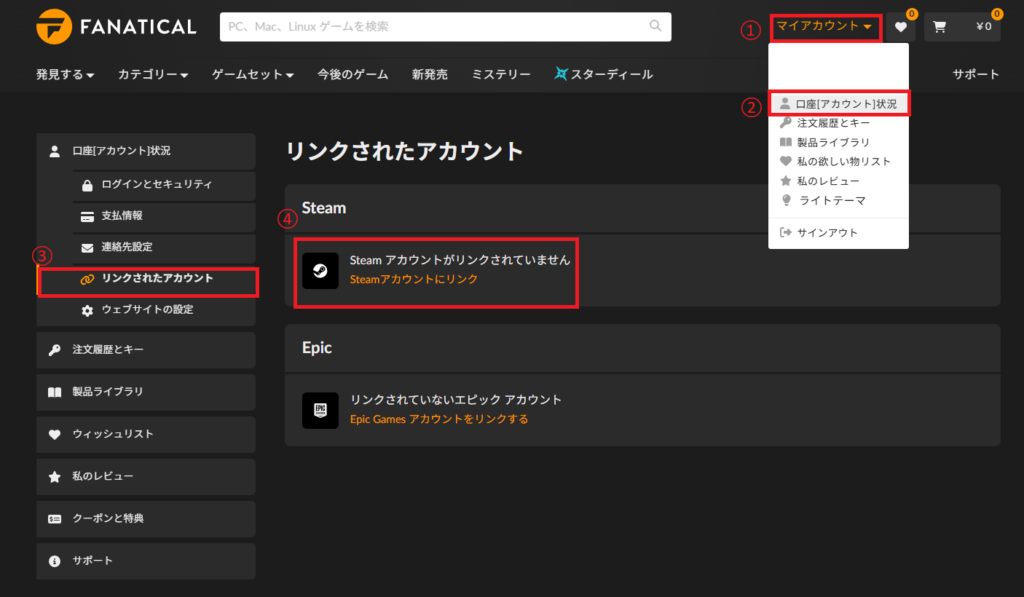Click the Steam logo icon
This screenshot has width=1024, height=597.
point(320,270)
